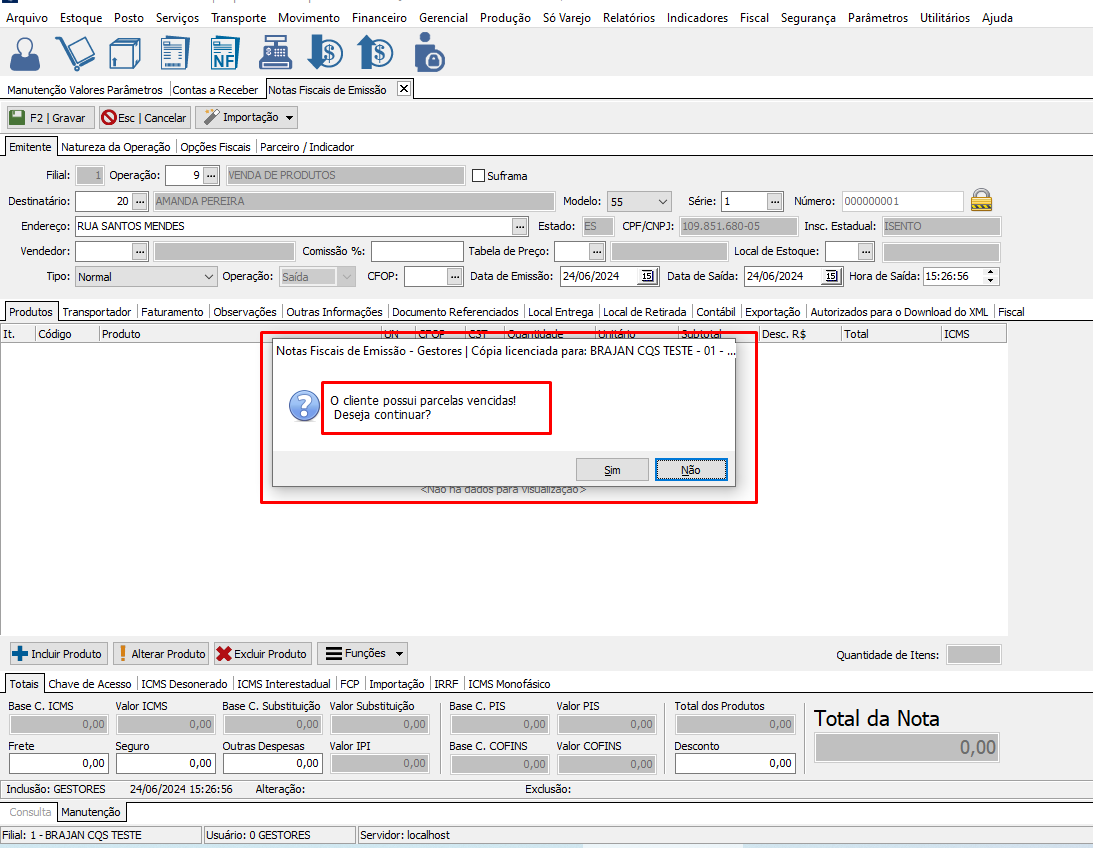Click the Frete input field
The image size is (1093, 848).
(59, 763)
